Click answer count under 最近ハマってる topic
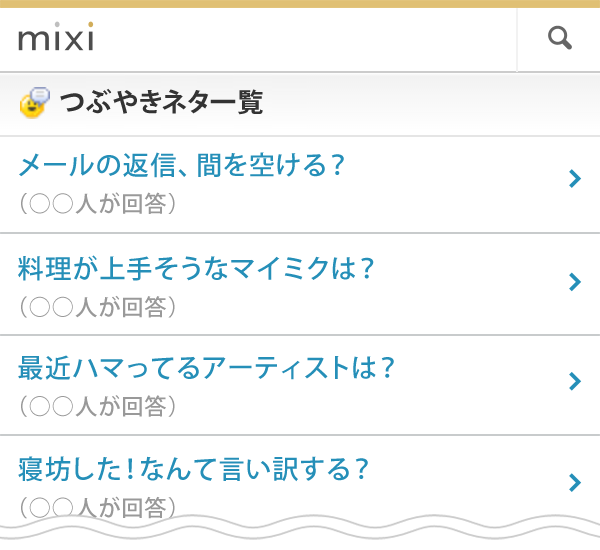The width and height of the screenshot is (600, 550). click(x=98, y=406)
